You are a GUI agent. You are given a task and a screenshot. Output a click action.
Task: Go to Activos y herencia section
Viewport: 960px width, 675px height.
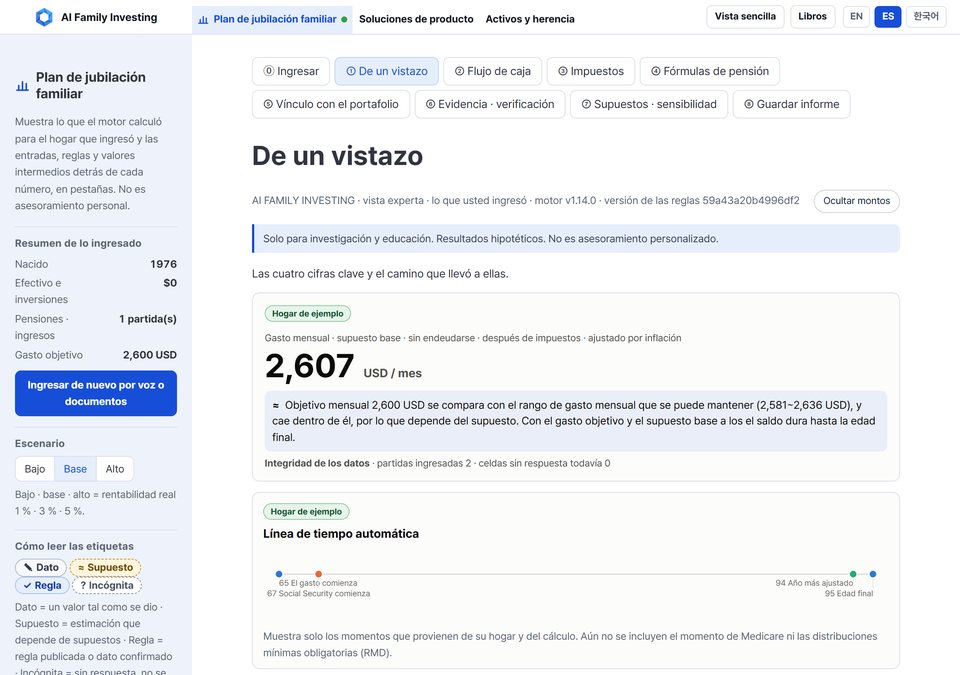coord(530,19)
